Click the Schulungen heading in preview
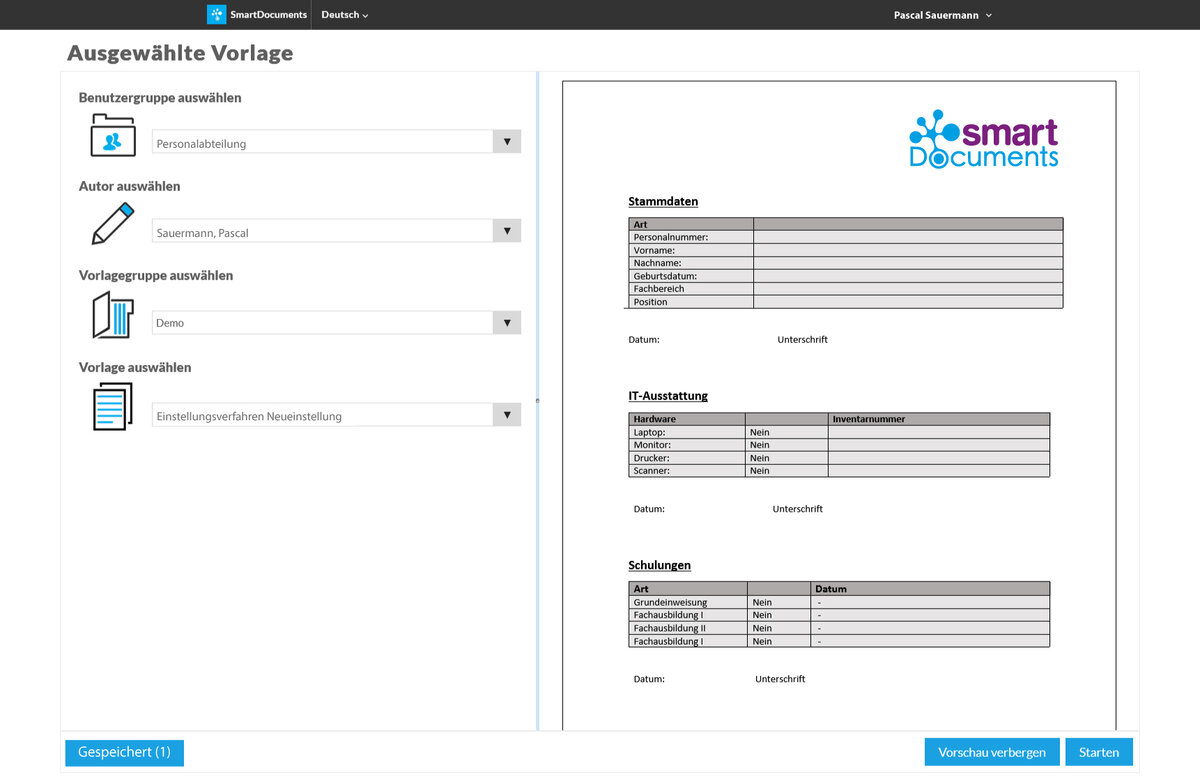This screenshot has height=782, width=1200. point(659,565)
